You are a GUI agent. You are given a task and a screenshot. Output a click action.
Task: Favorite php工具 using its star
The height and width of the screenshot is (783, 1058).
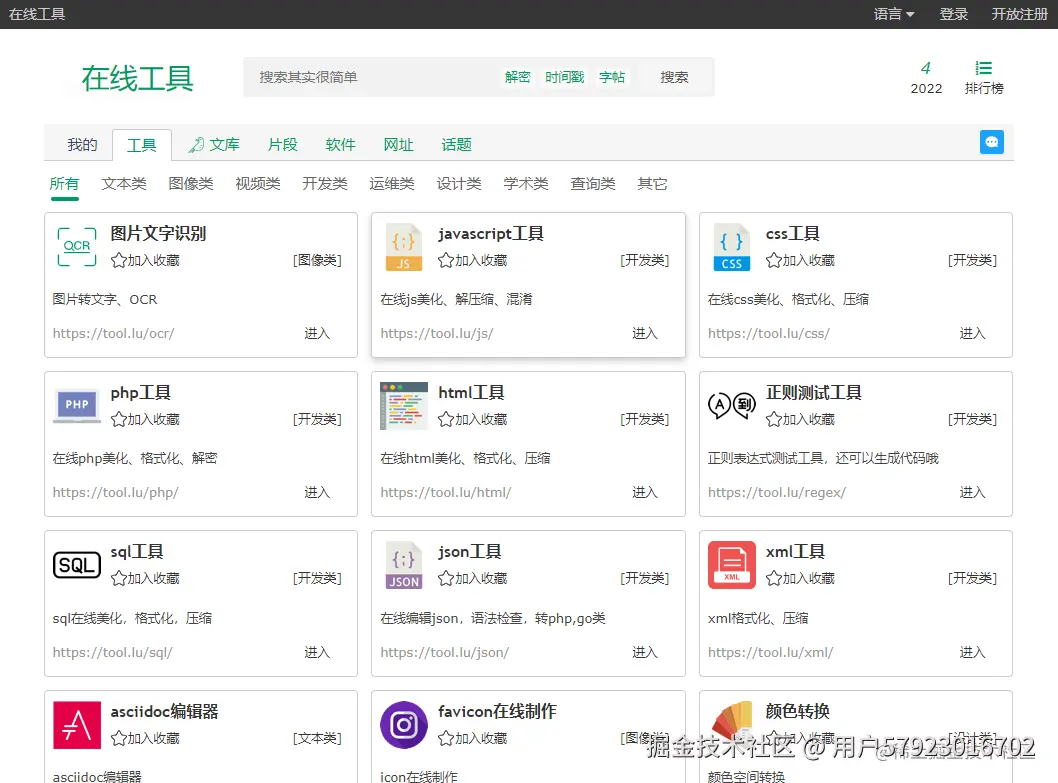[119, 419]
